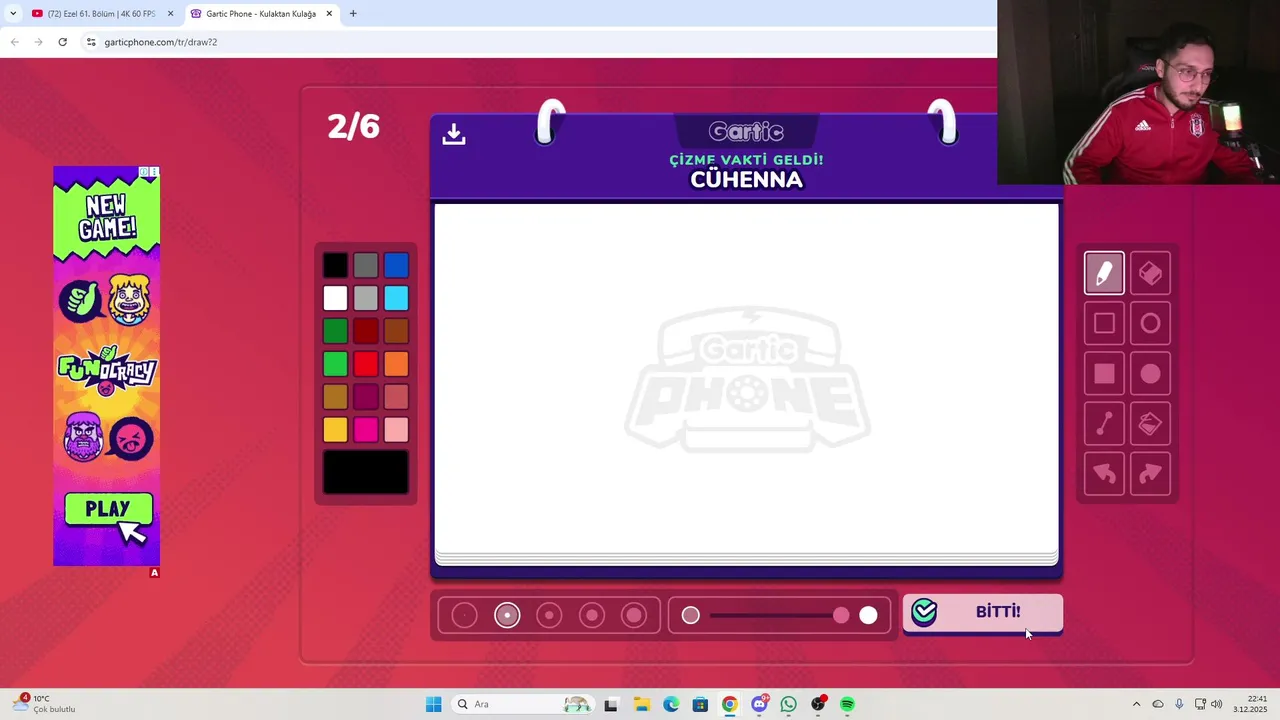Open Spotify from the taskbar
Screen dimensions: 1280x720
(847, 704)
